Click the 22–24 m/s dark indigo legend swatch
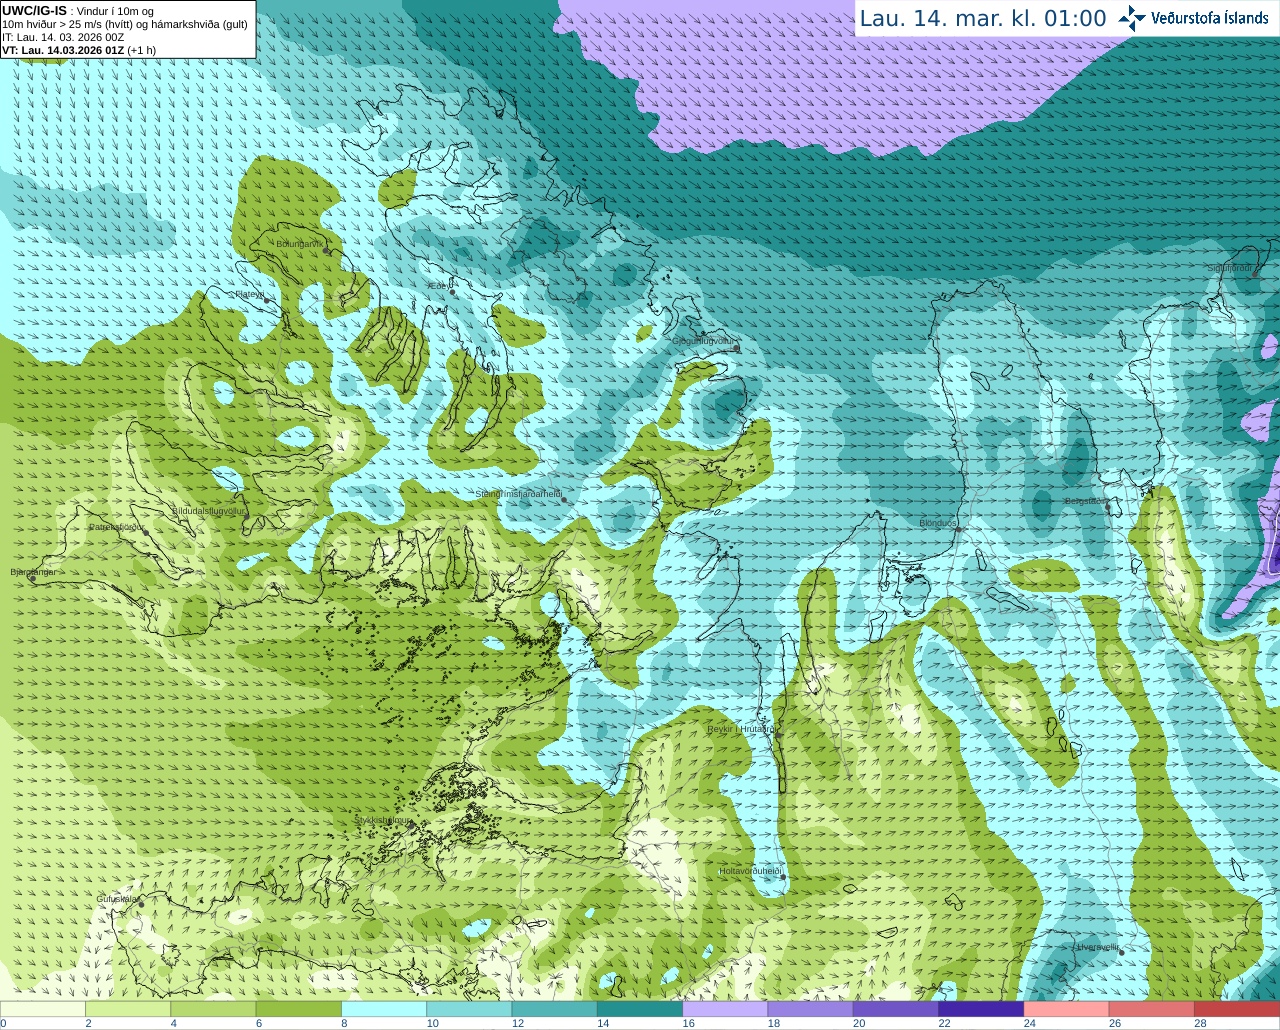 pyautogui.click(x=981, y=1008)
